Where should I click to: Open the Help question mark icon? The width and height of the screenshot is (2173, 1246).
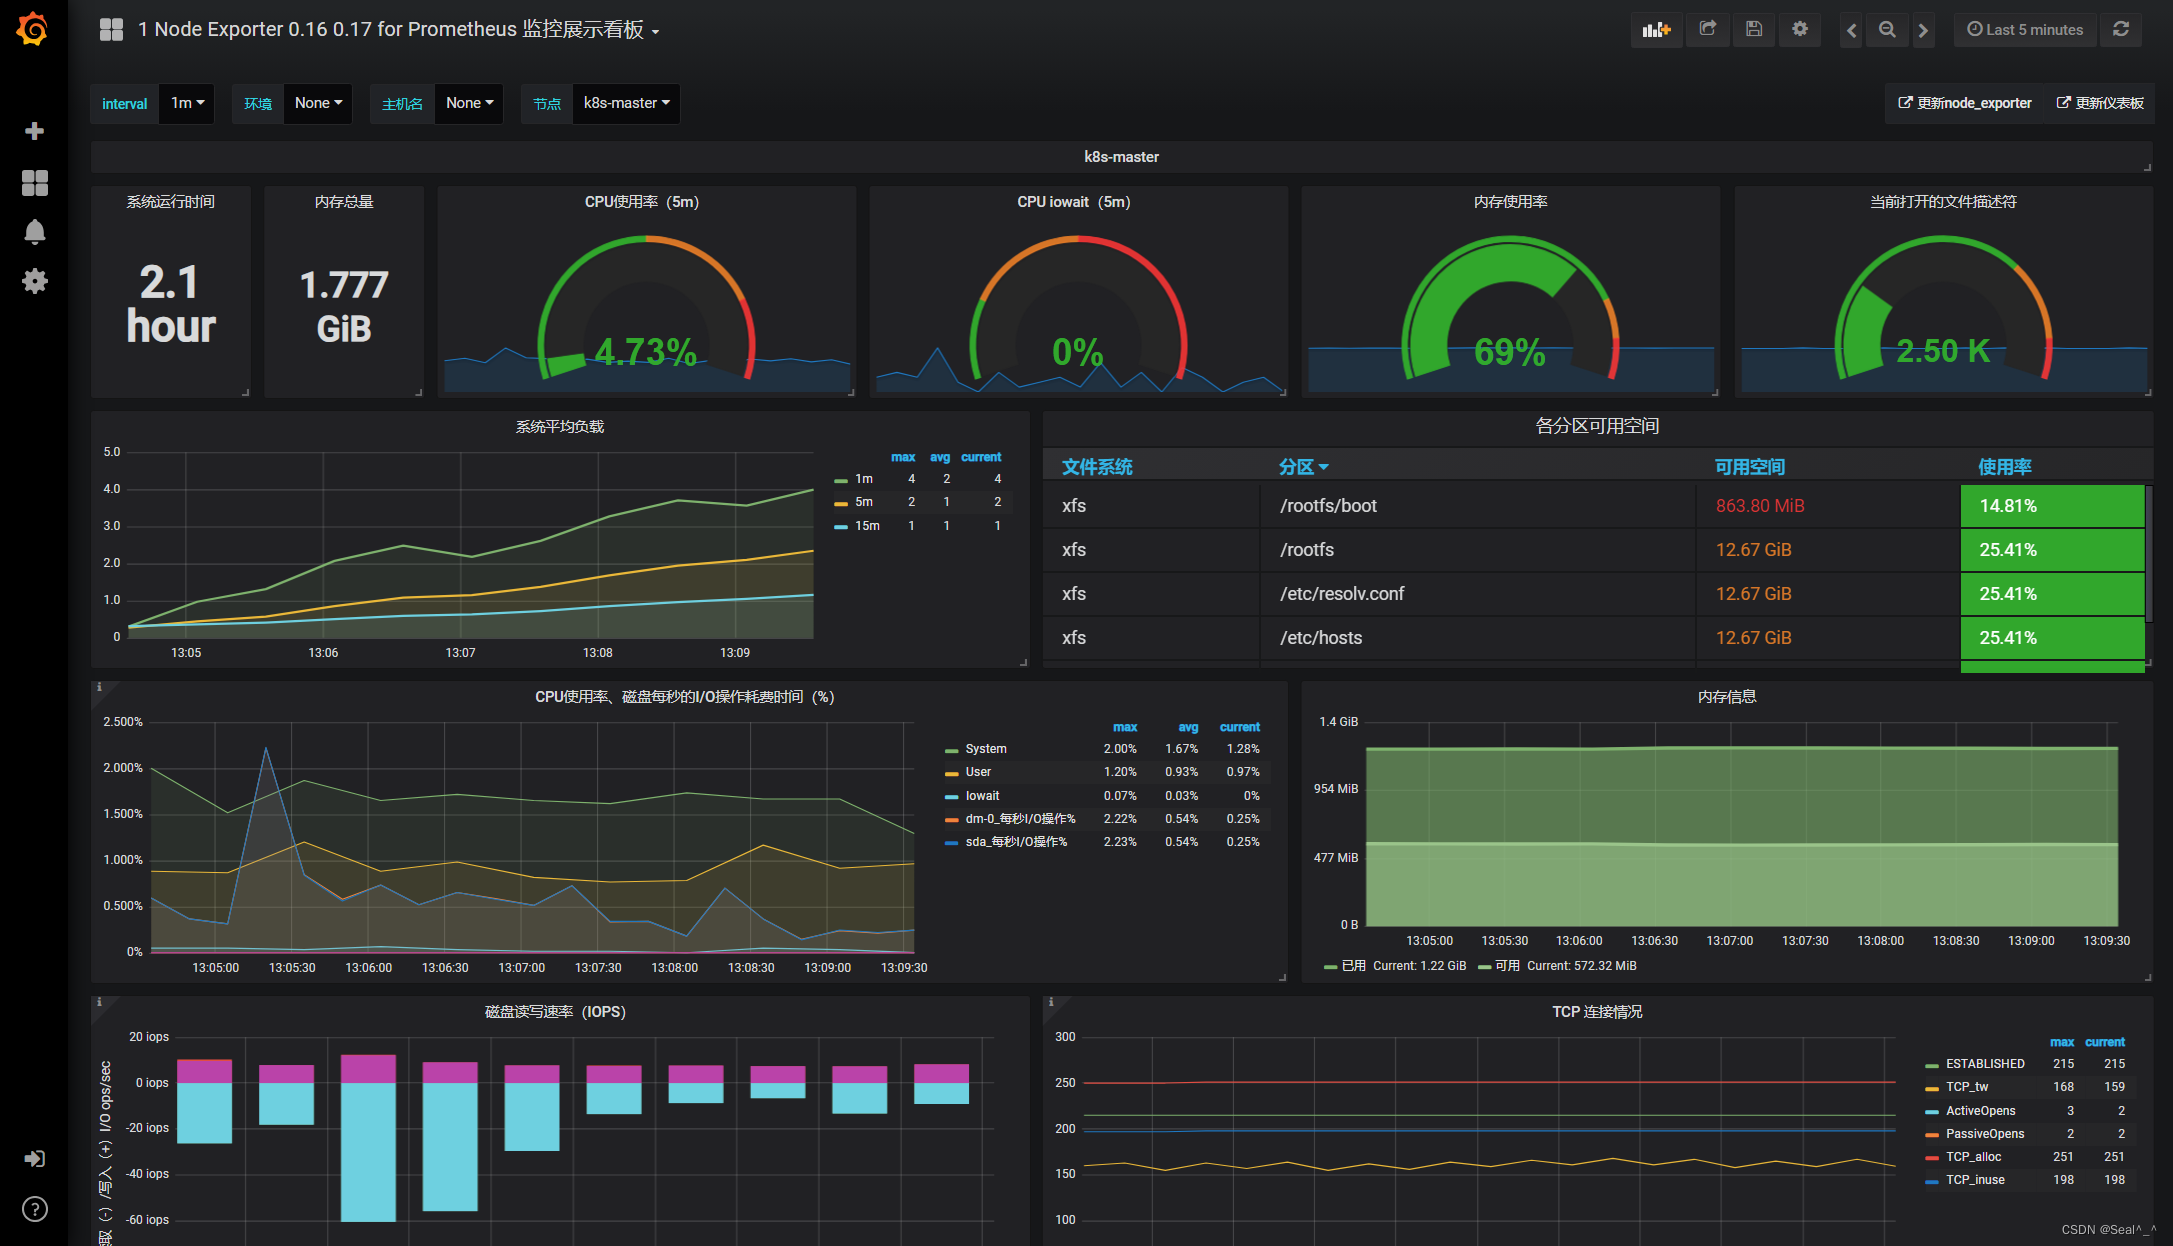[34, 1209]
